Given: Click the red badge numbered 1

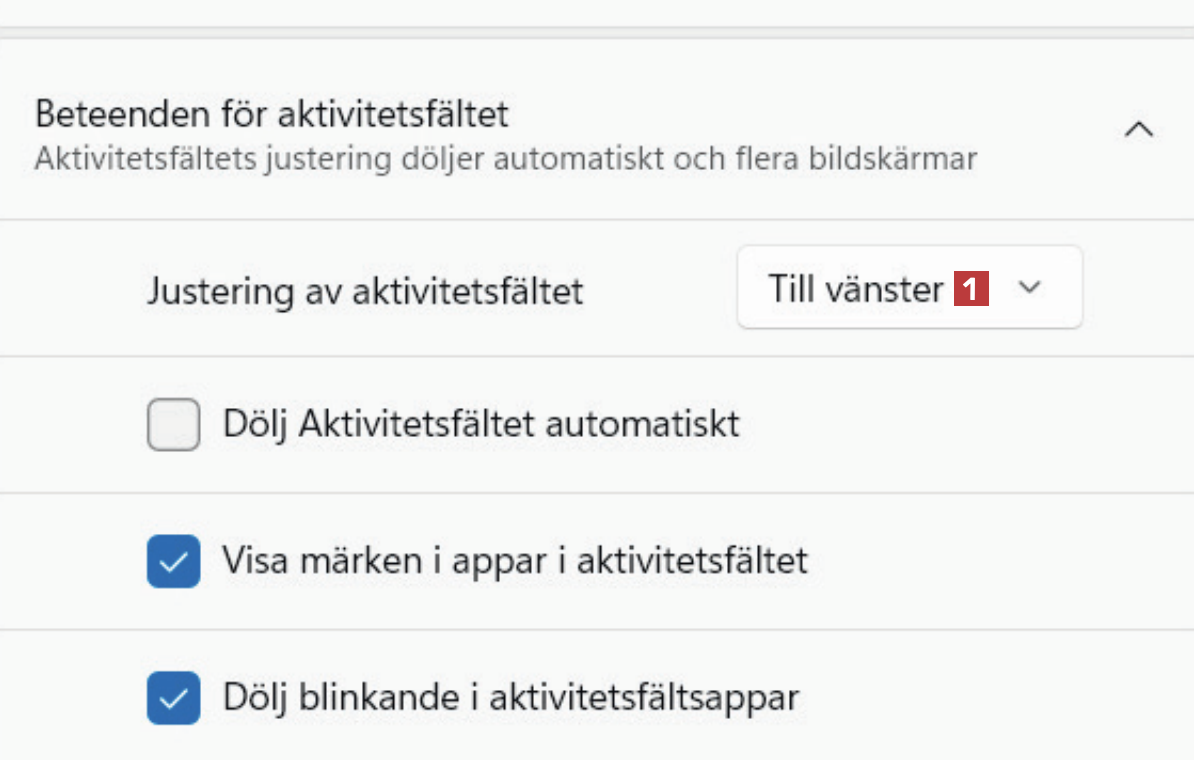Looking at the screenshot, I should pyautogui.click(x=971, y=290).
